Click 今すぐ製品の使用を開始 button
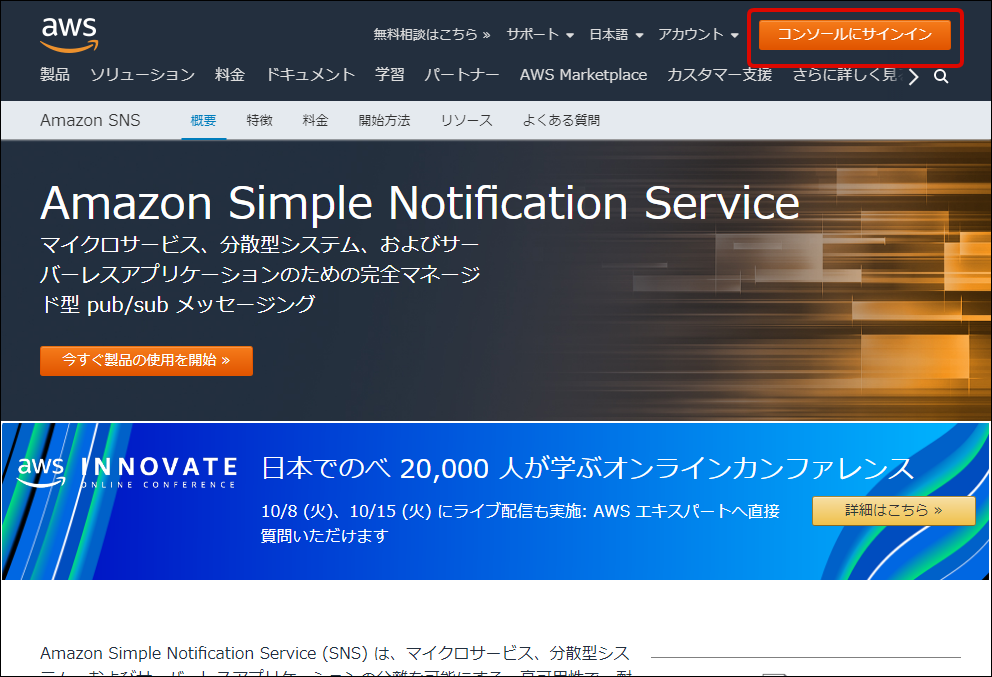 146,361
